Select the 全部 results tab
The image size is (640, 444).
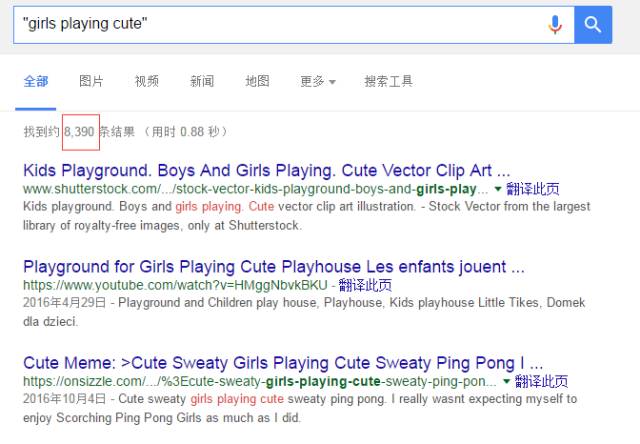click(36, 81)
